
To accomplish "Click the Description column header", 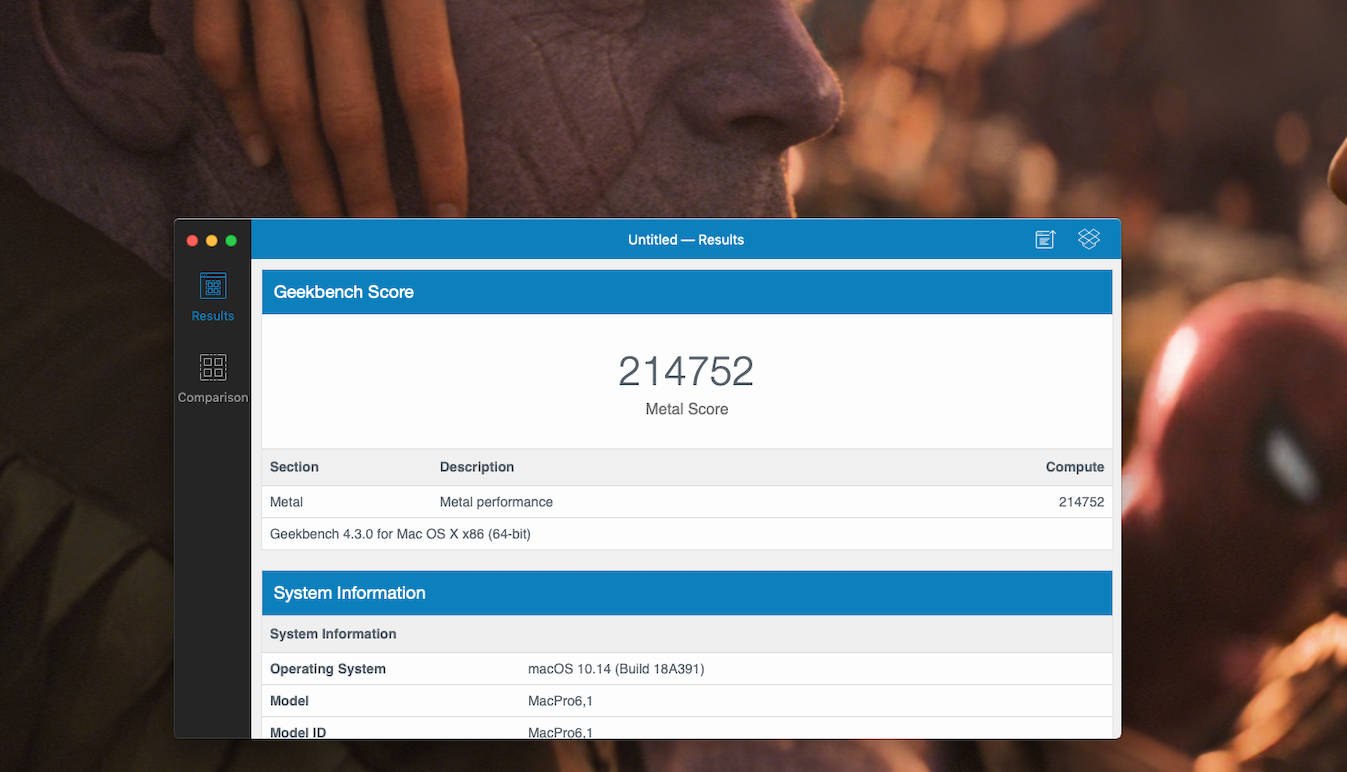I will (477, 467).
